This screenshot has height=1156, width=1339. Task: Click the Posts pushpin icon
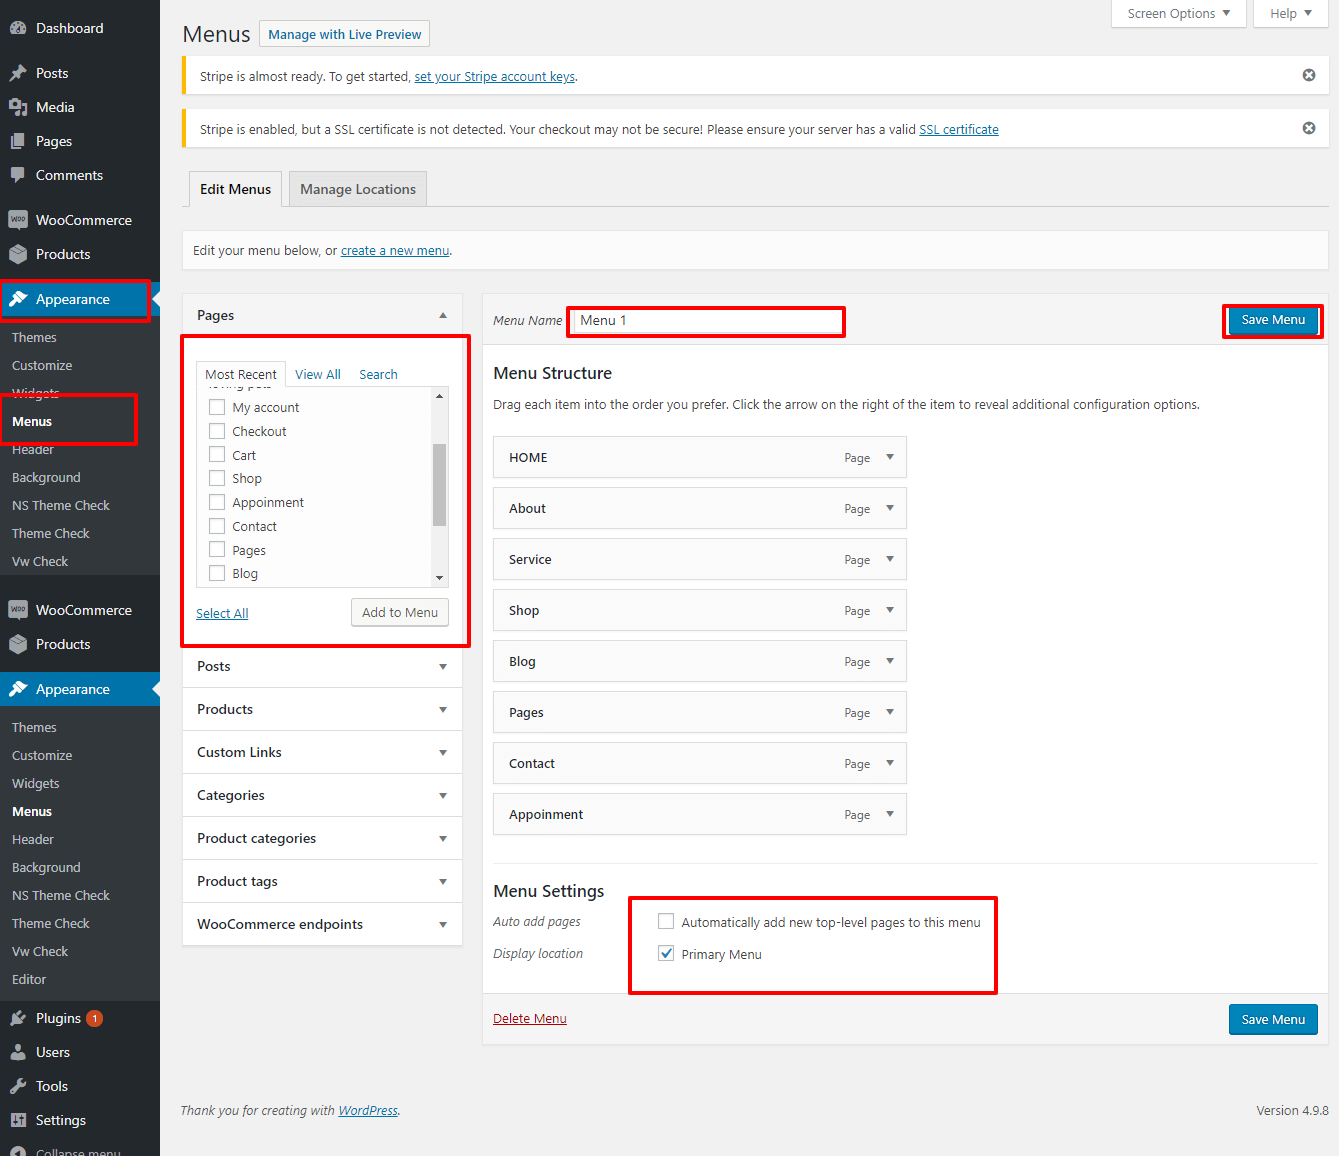18,73
